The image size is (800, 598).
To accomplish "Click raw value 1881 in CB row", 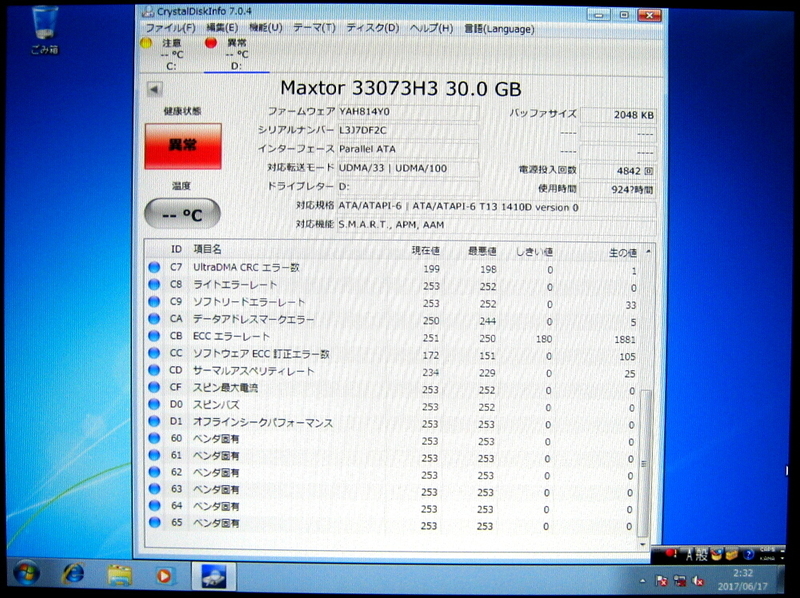I will 624,340.
